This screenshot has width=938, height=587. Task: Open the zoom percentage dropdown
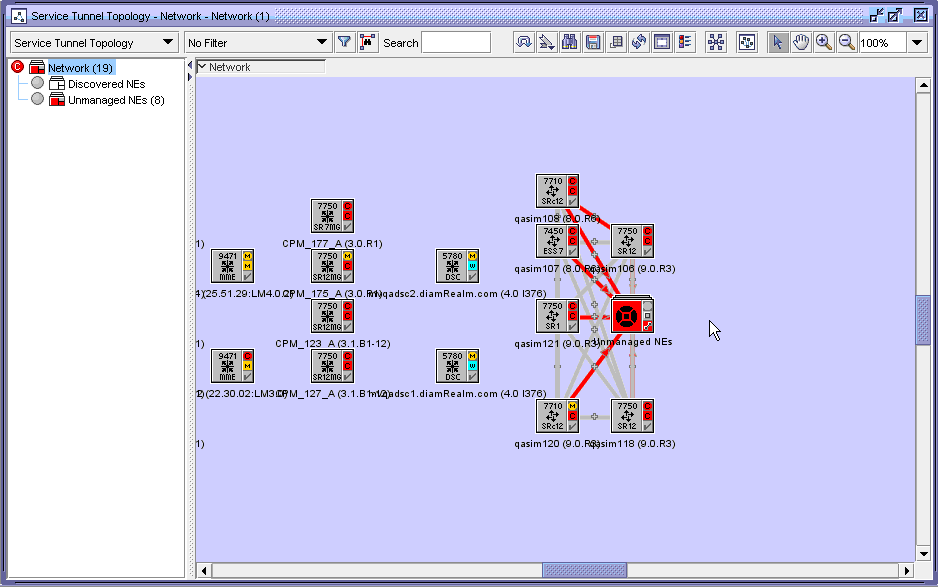(x=916, y=42)
